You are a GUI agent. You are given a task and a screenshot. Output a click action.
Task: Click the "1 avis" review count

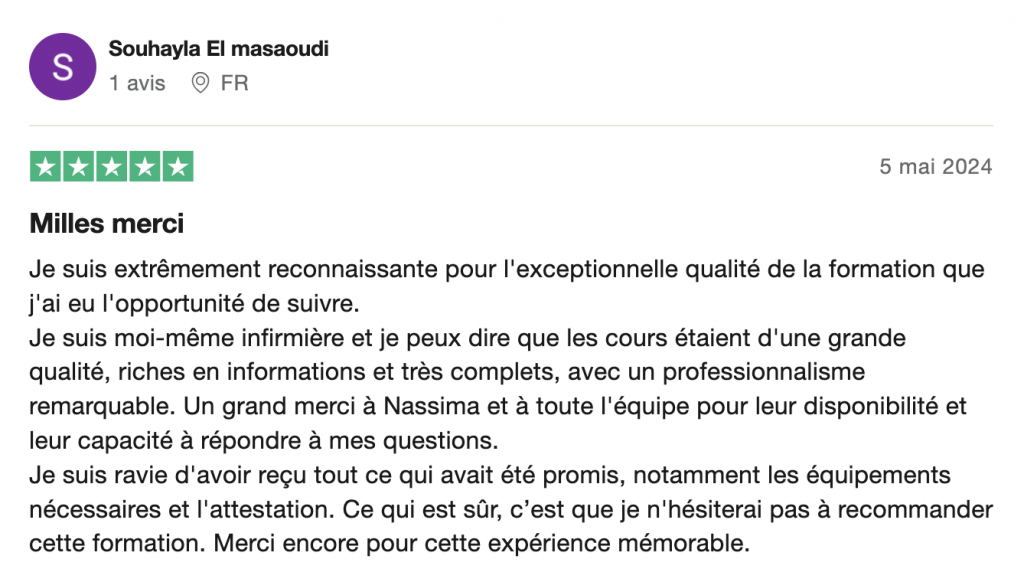point(137,83)
